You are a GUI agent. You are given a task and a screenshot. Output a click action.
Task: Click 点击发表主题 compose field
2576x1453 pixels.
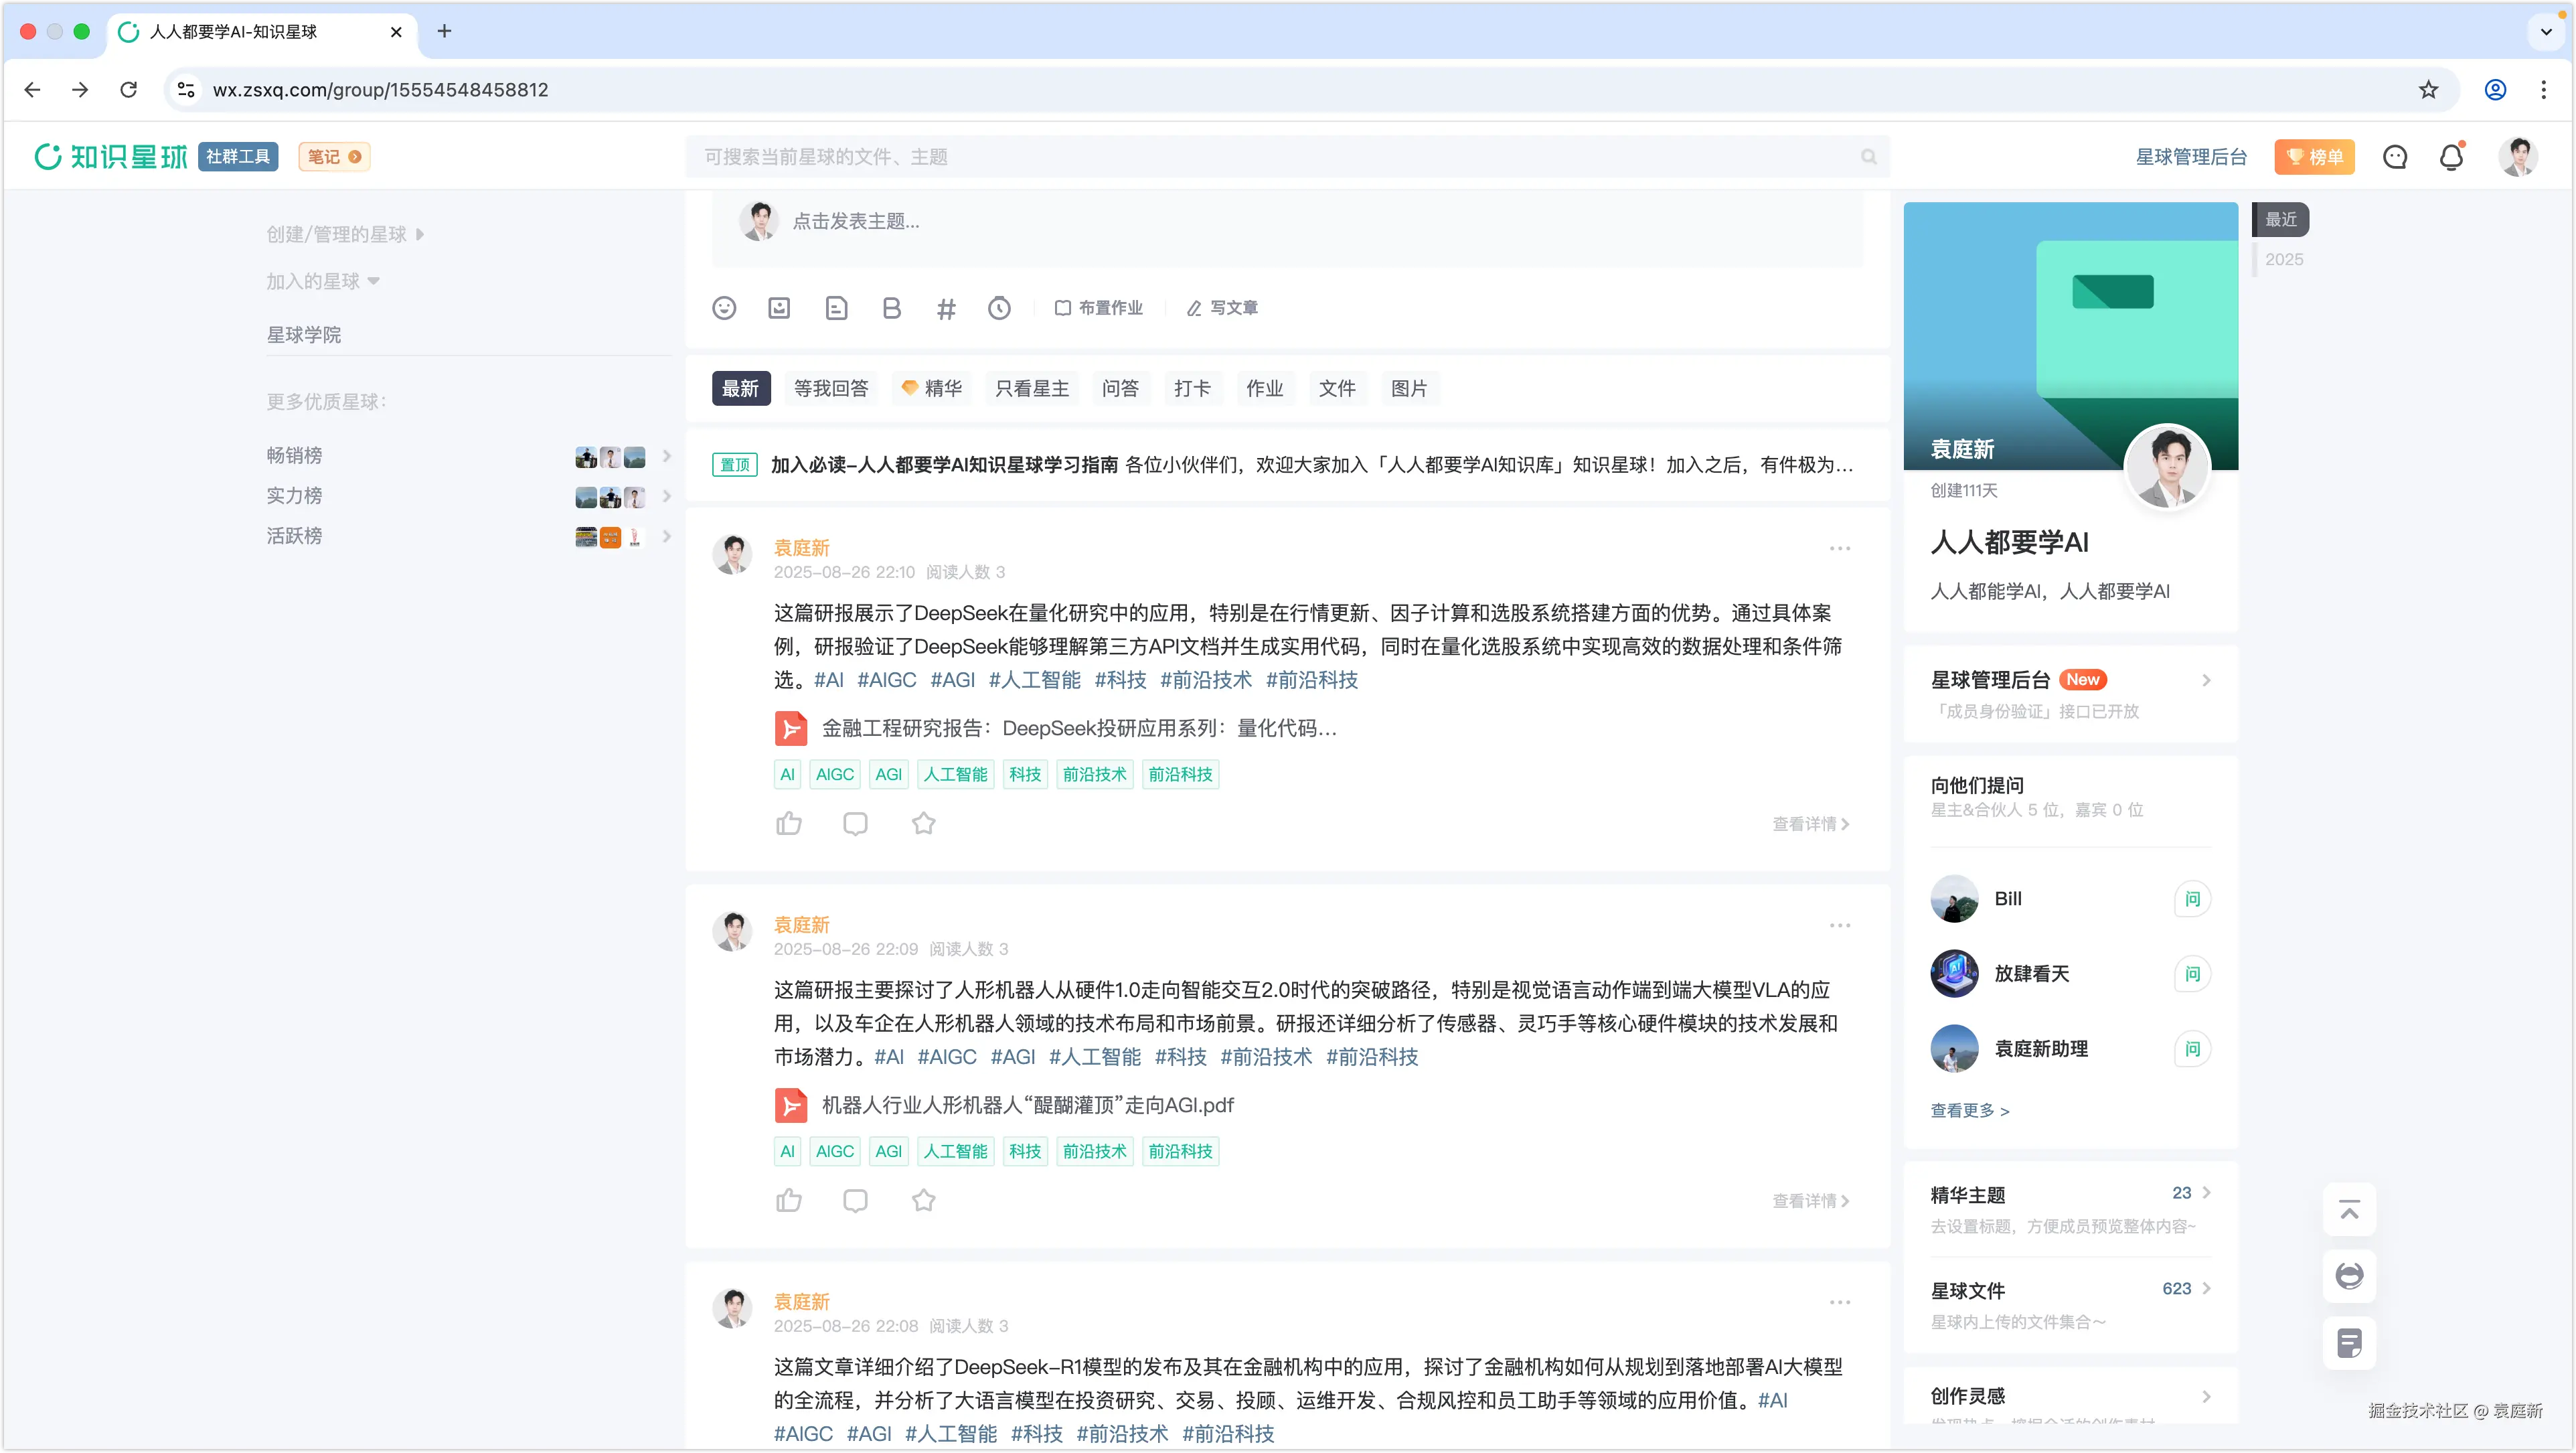(x=1287, y=222)
